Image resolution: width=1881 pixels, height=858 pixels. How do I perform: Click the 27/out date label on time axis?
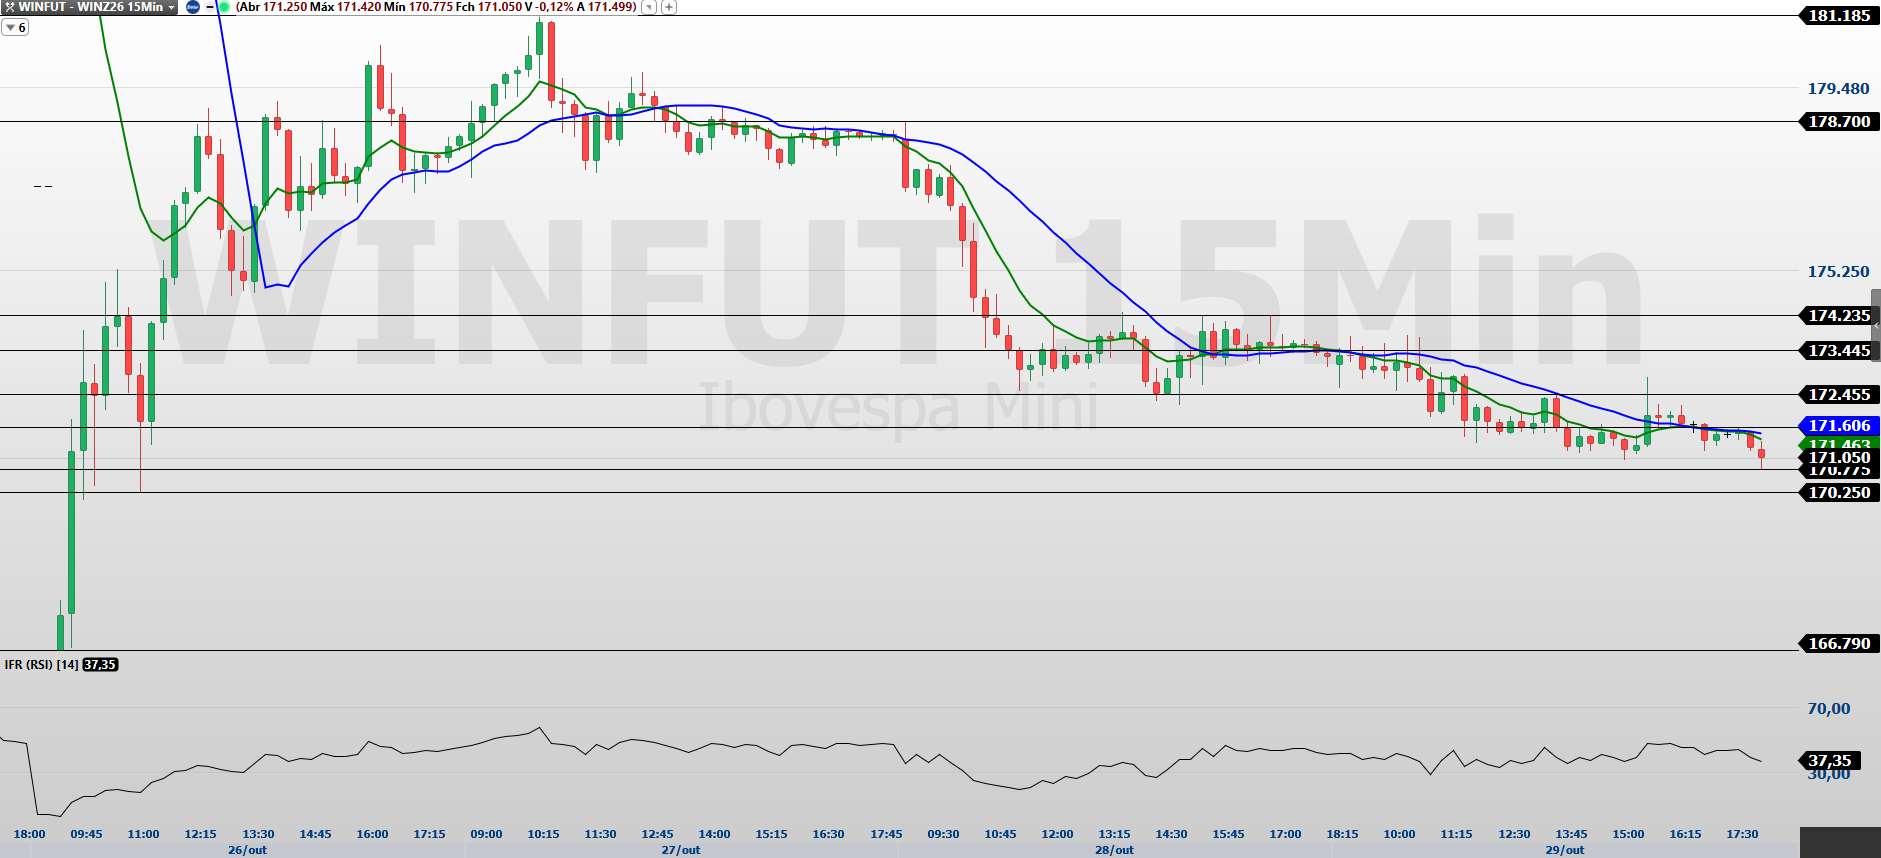(680, 850)
